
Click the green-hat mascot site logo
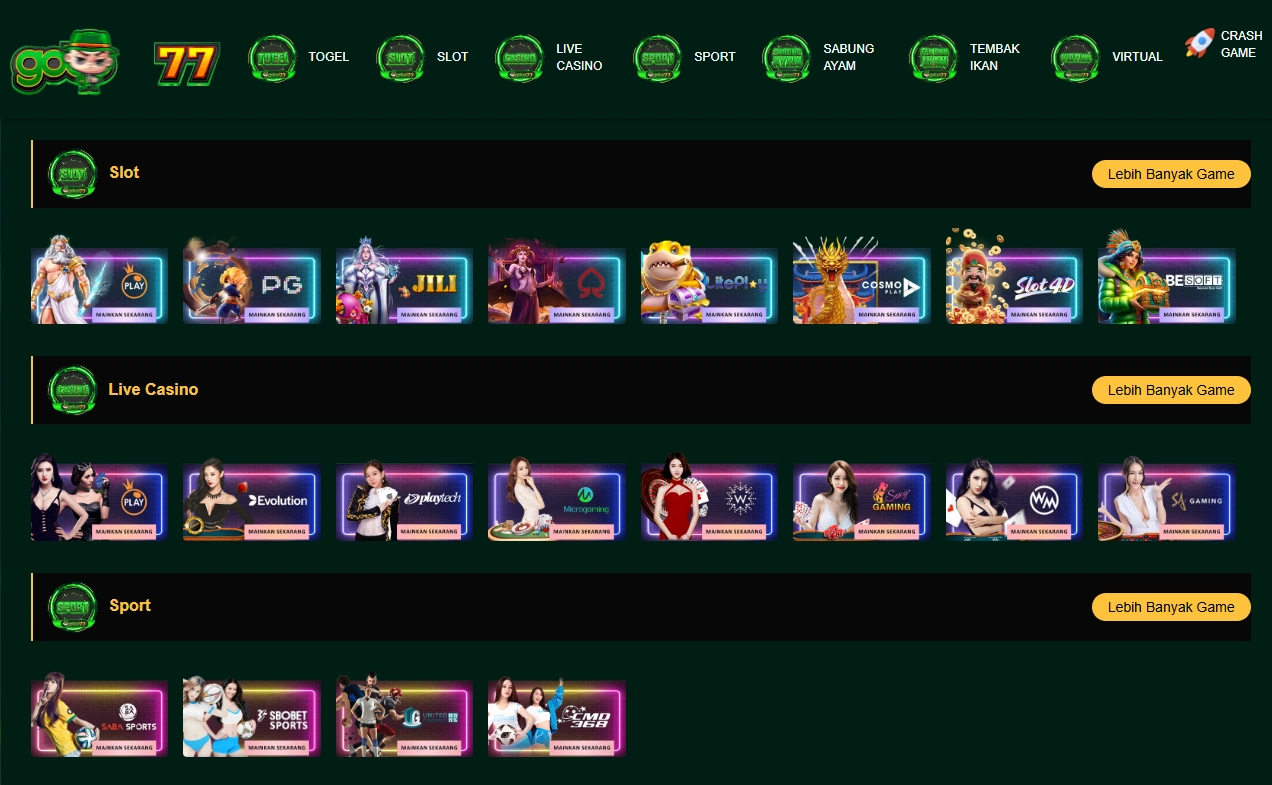point(64,60)
